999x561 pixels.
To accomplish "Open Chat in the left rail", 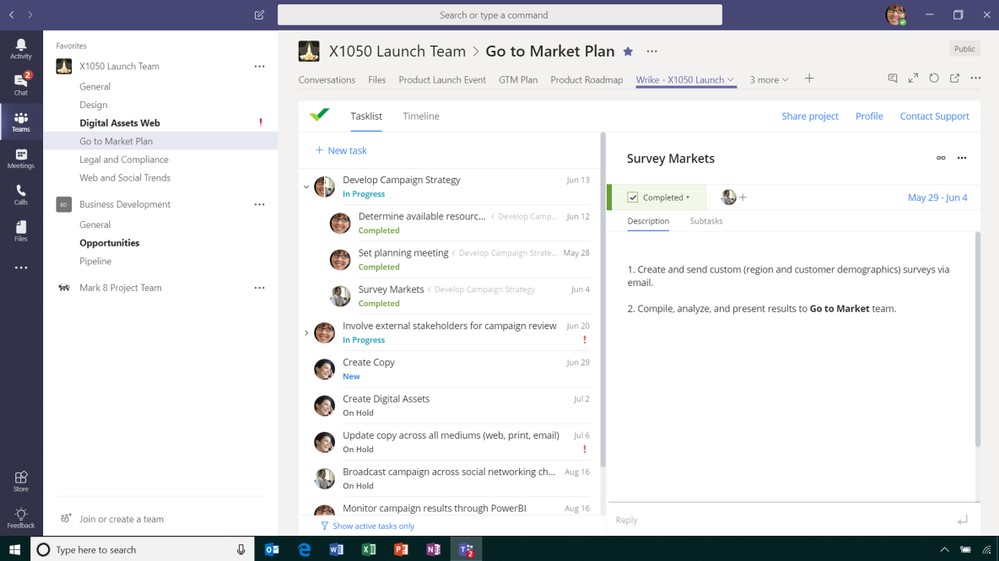I will click(x=20, y=84).
